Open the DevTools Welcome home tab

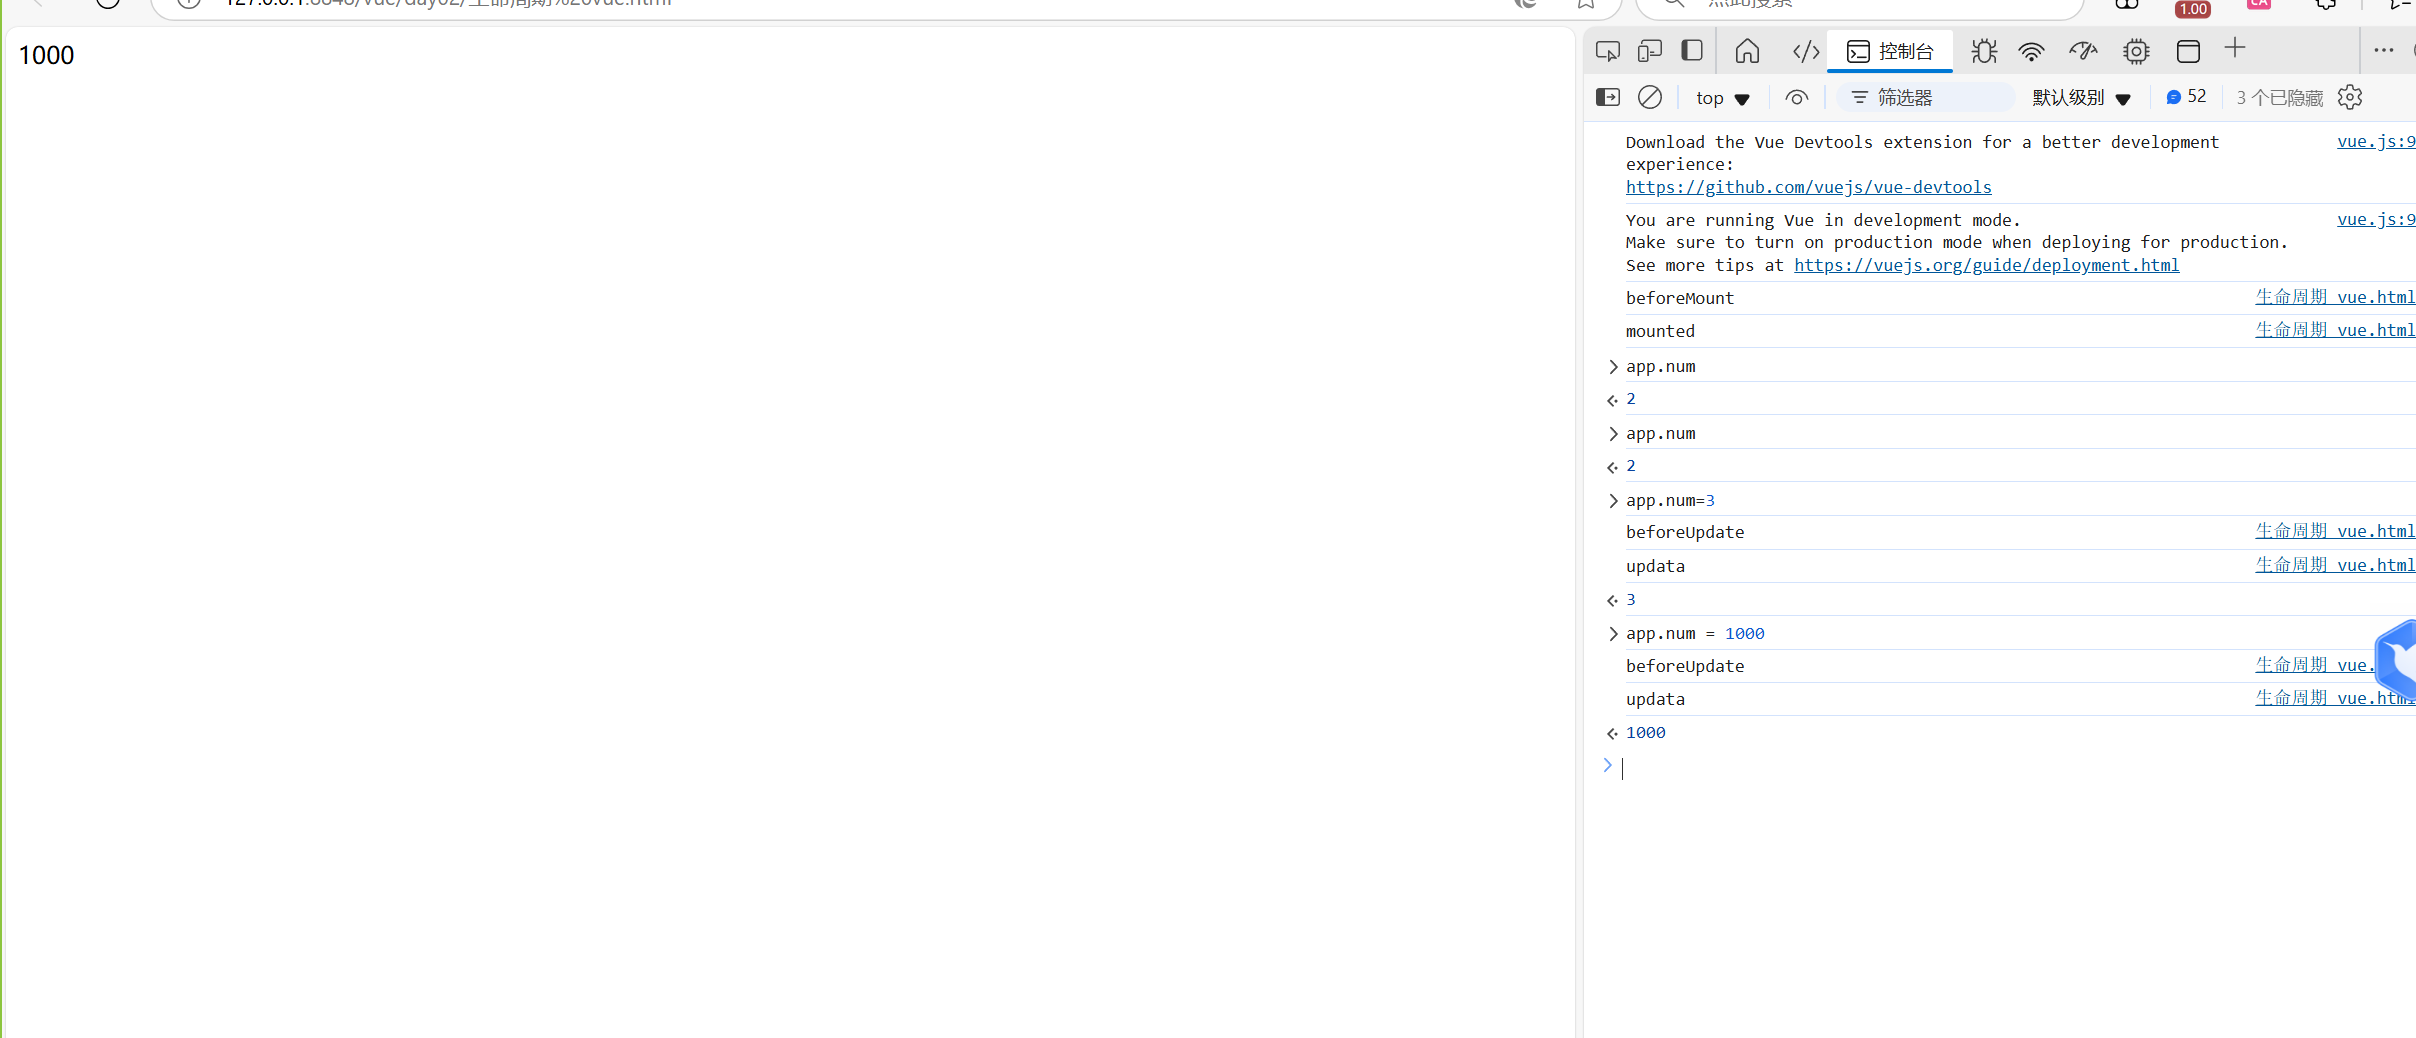(1747, 51)
